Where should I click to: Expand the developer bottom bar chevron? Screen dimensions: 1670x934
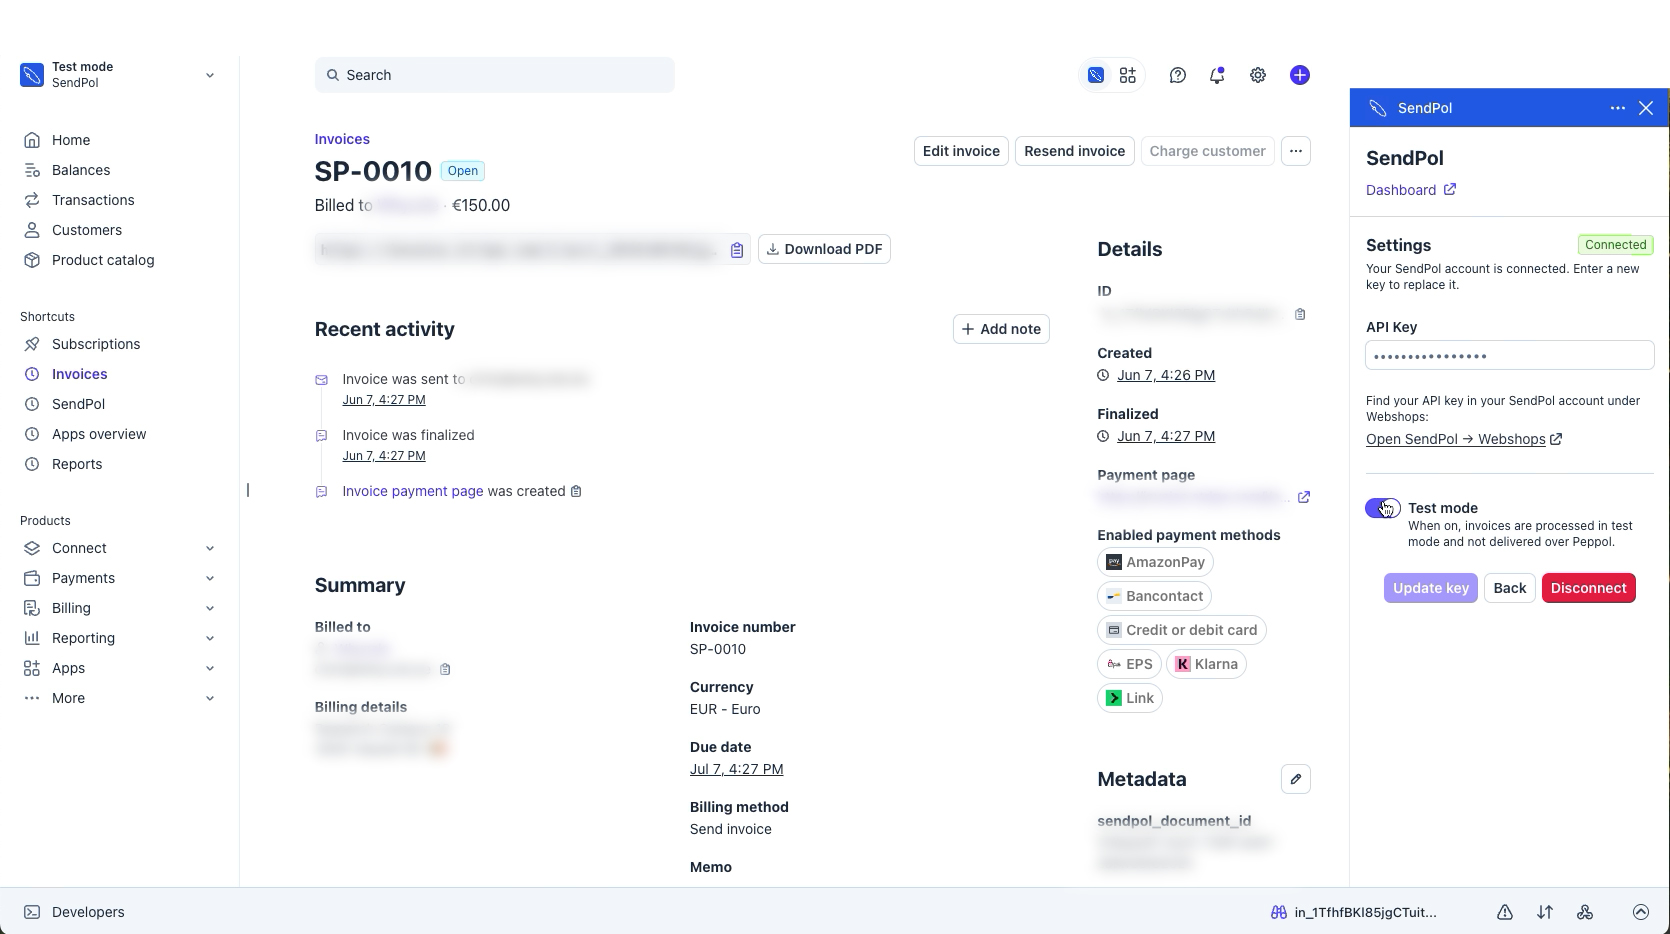click(x=1641, y=912)
